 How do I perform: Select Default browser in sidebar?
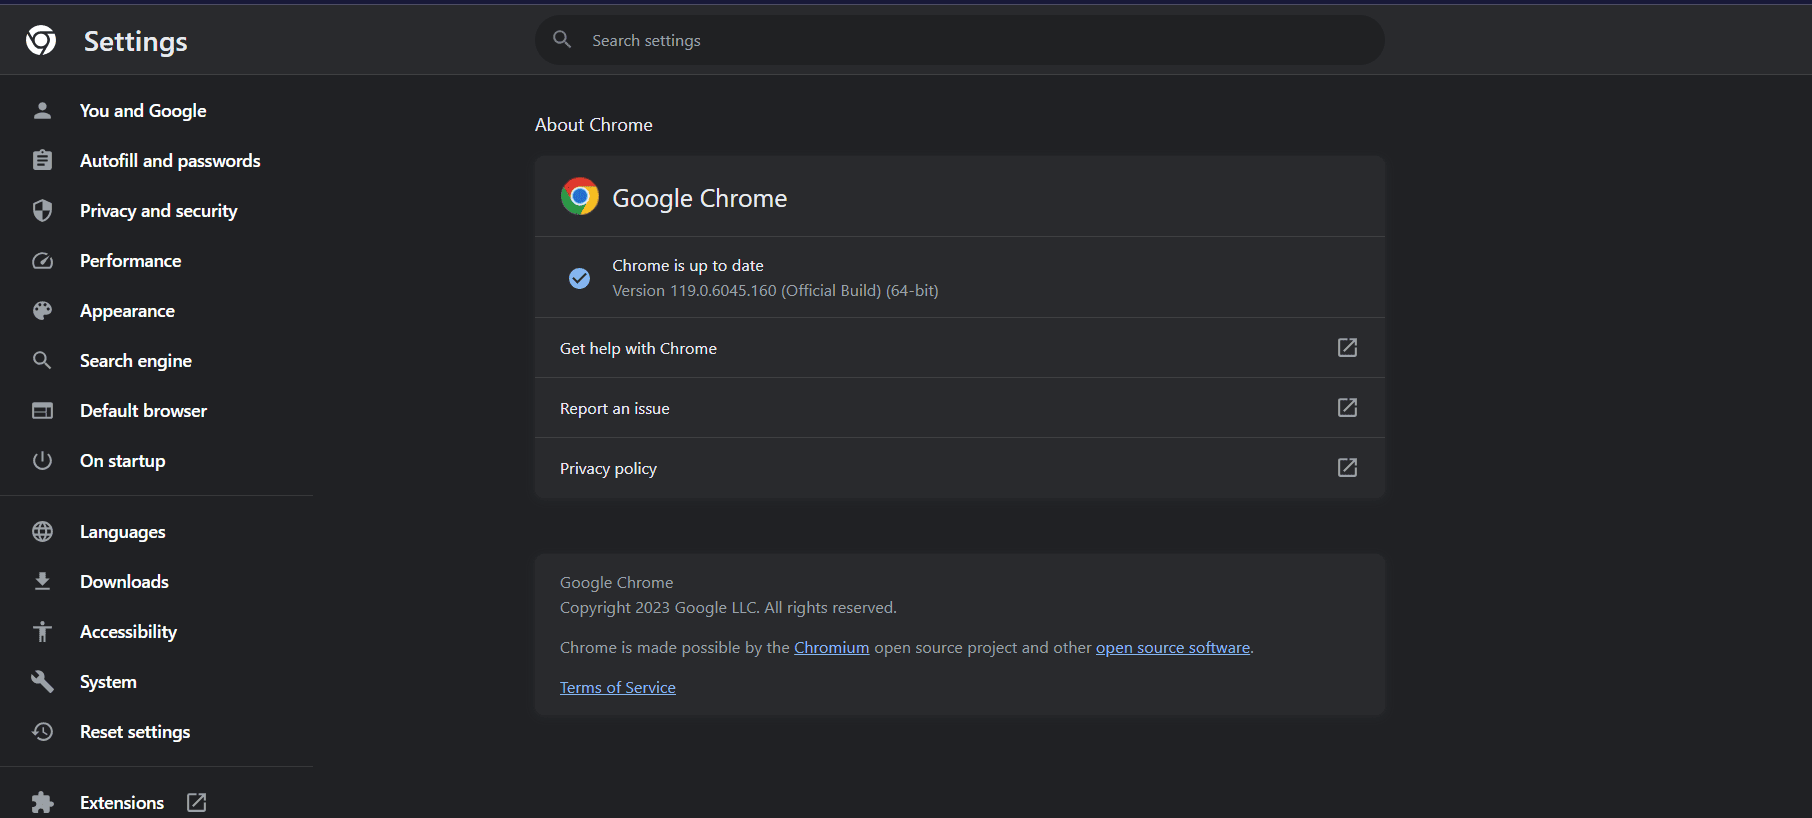pos(144,411)
